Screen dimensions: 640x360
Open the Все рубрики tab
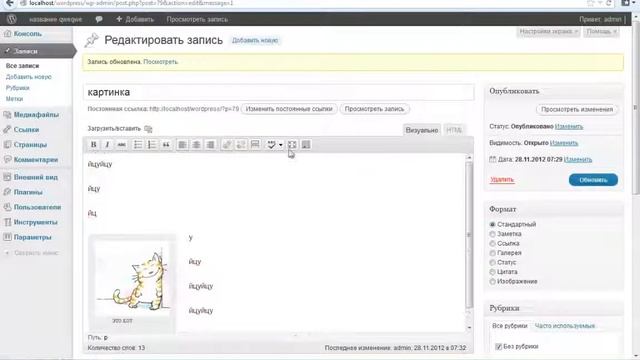point(510,326)
